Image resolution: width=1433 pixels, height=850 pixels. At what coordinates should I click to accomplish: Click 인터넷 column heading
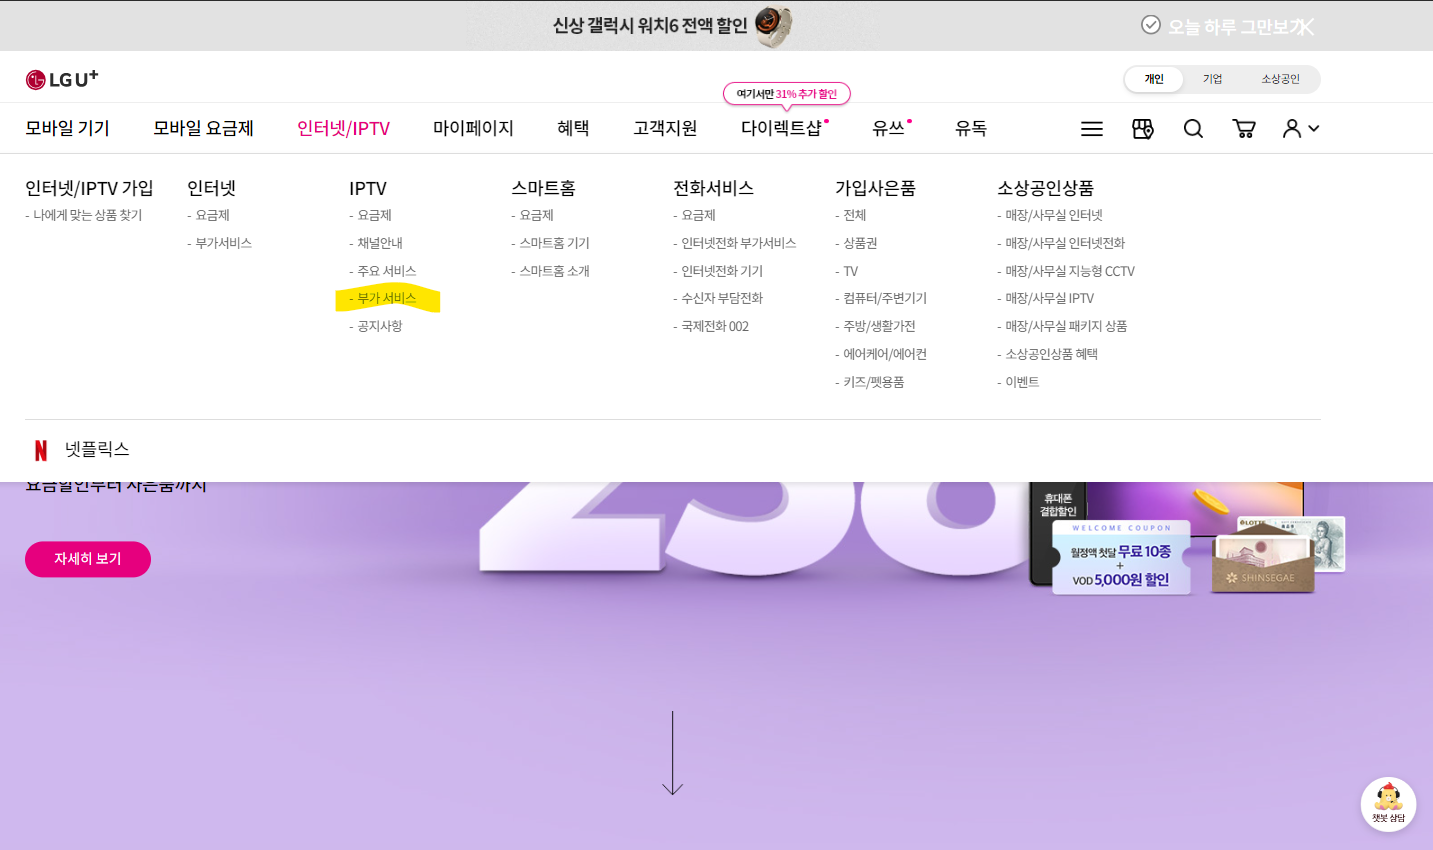211,188
